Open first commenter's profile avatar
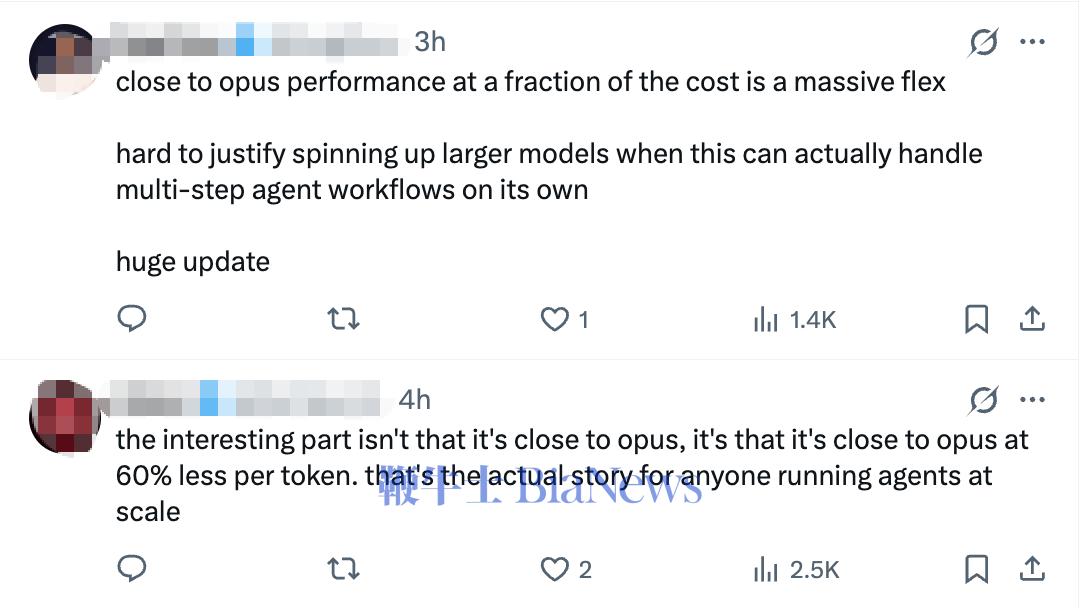The height and width of the screenshot is (608, 1080). tap(65, 59)
